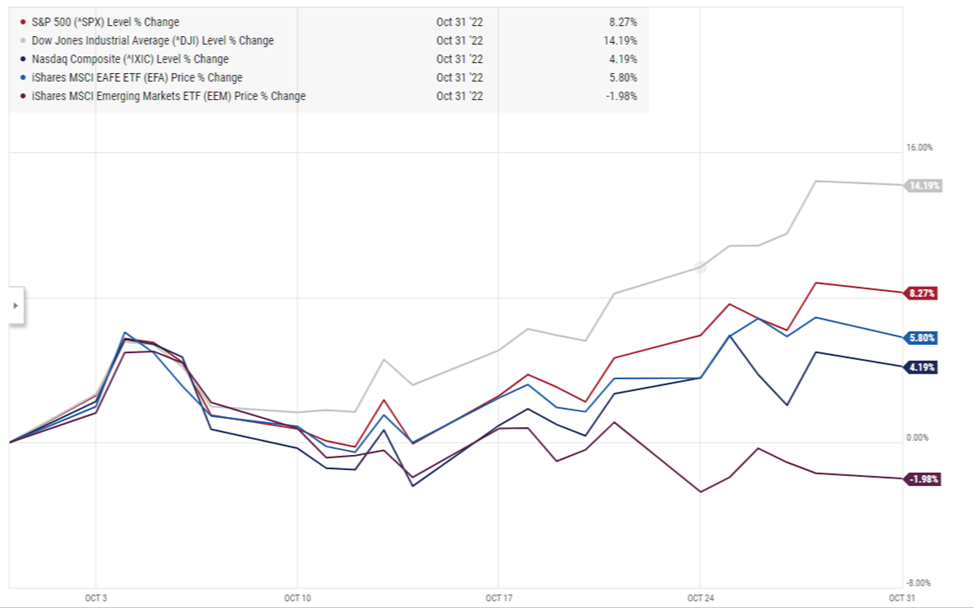
Task: Select the iShares MSCI EAFE ETF legend label
Action: pyautogui.click(x=137, y=78)
